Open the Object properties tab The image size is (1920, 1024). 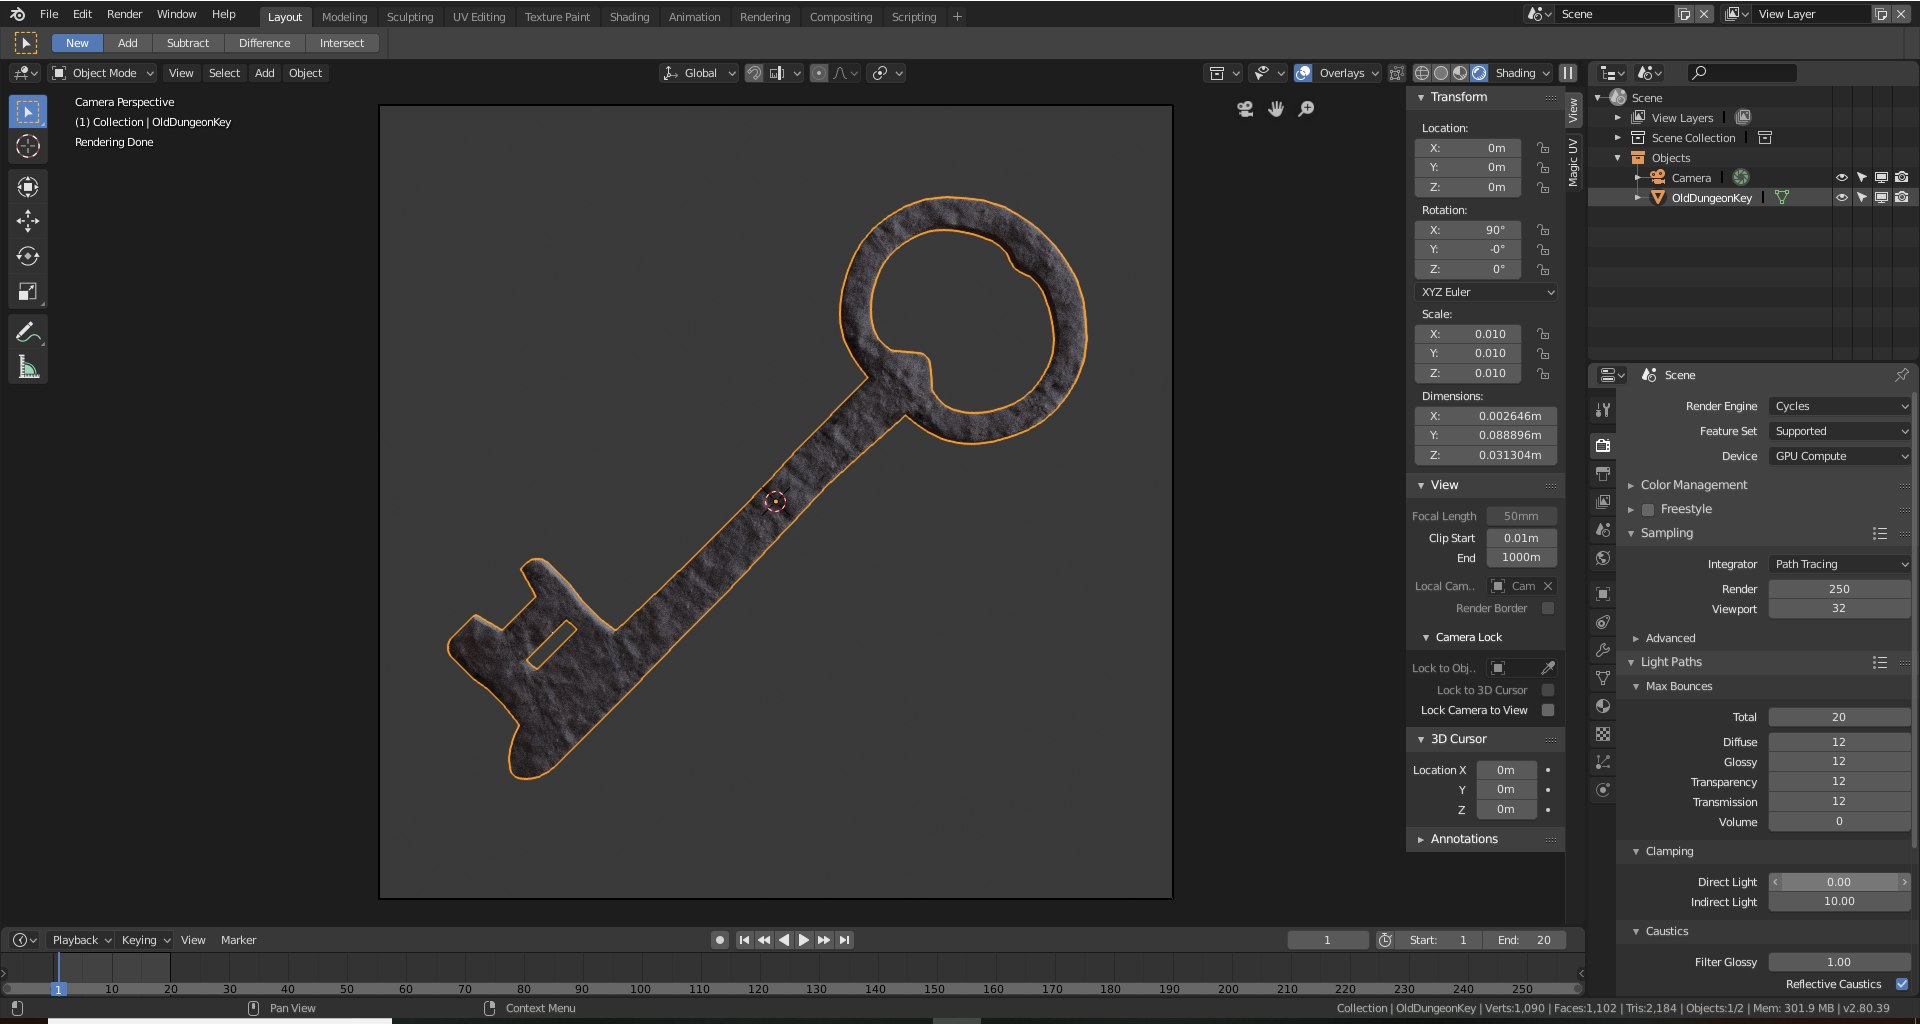coord(1603,594)
